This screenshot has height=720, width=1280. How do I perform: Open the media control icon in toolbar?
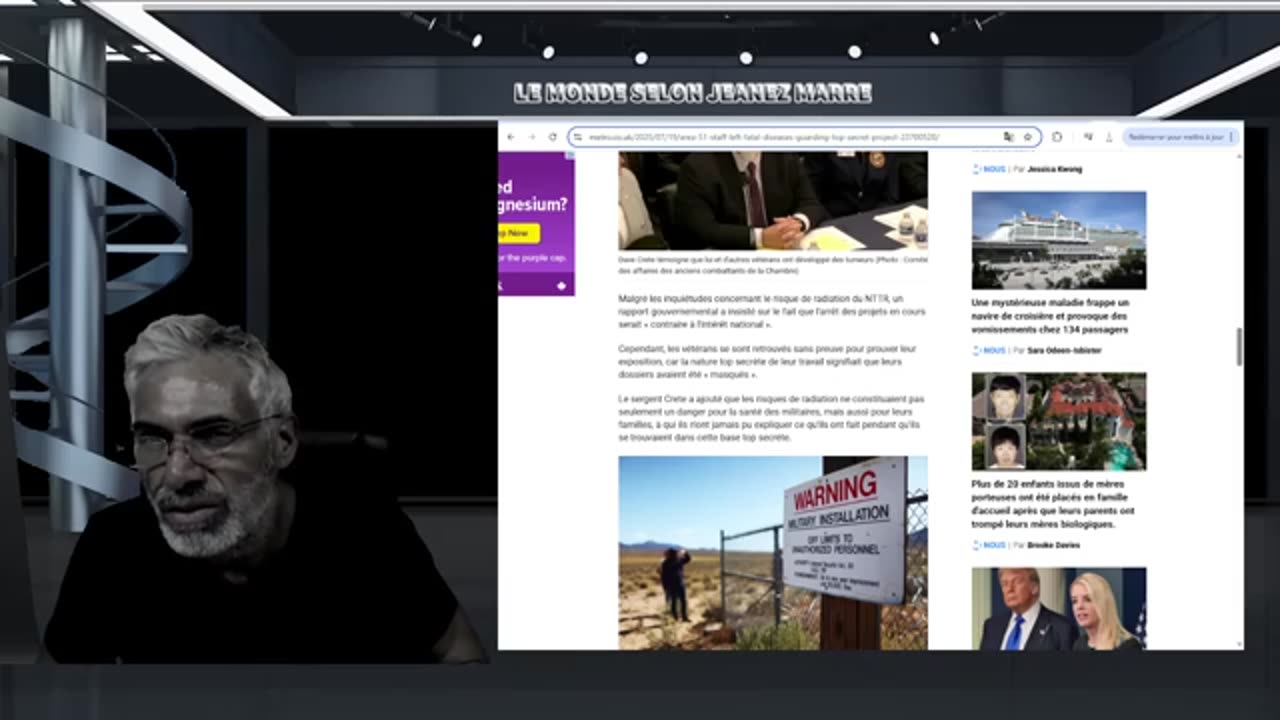coord(1088,137)
